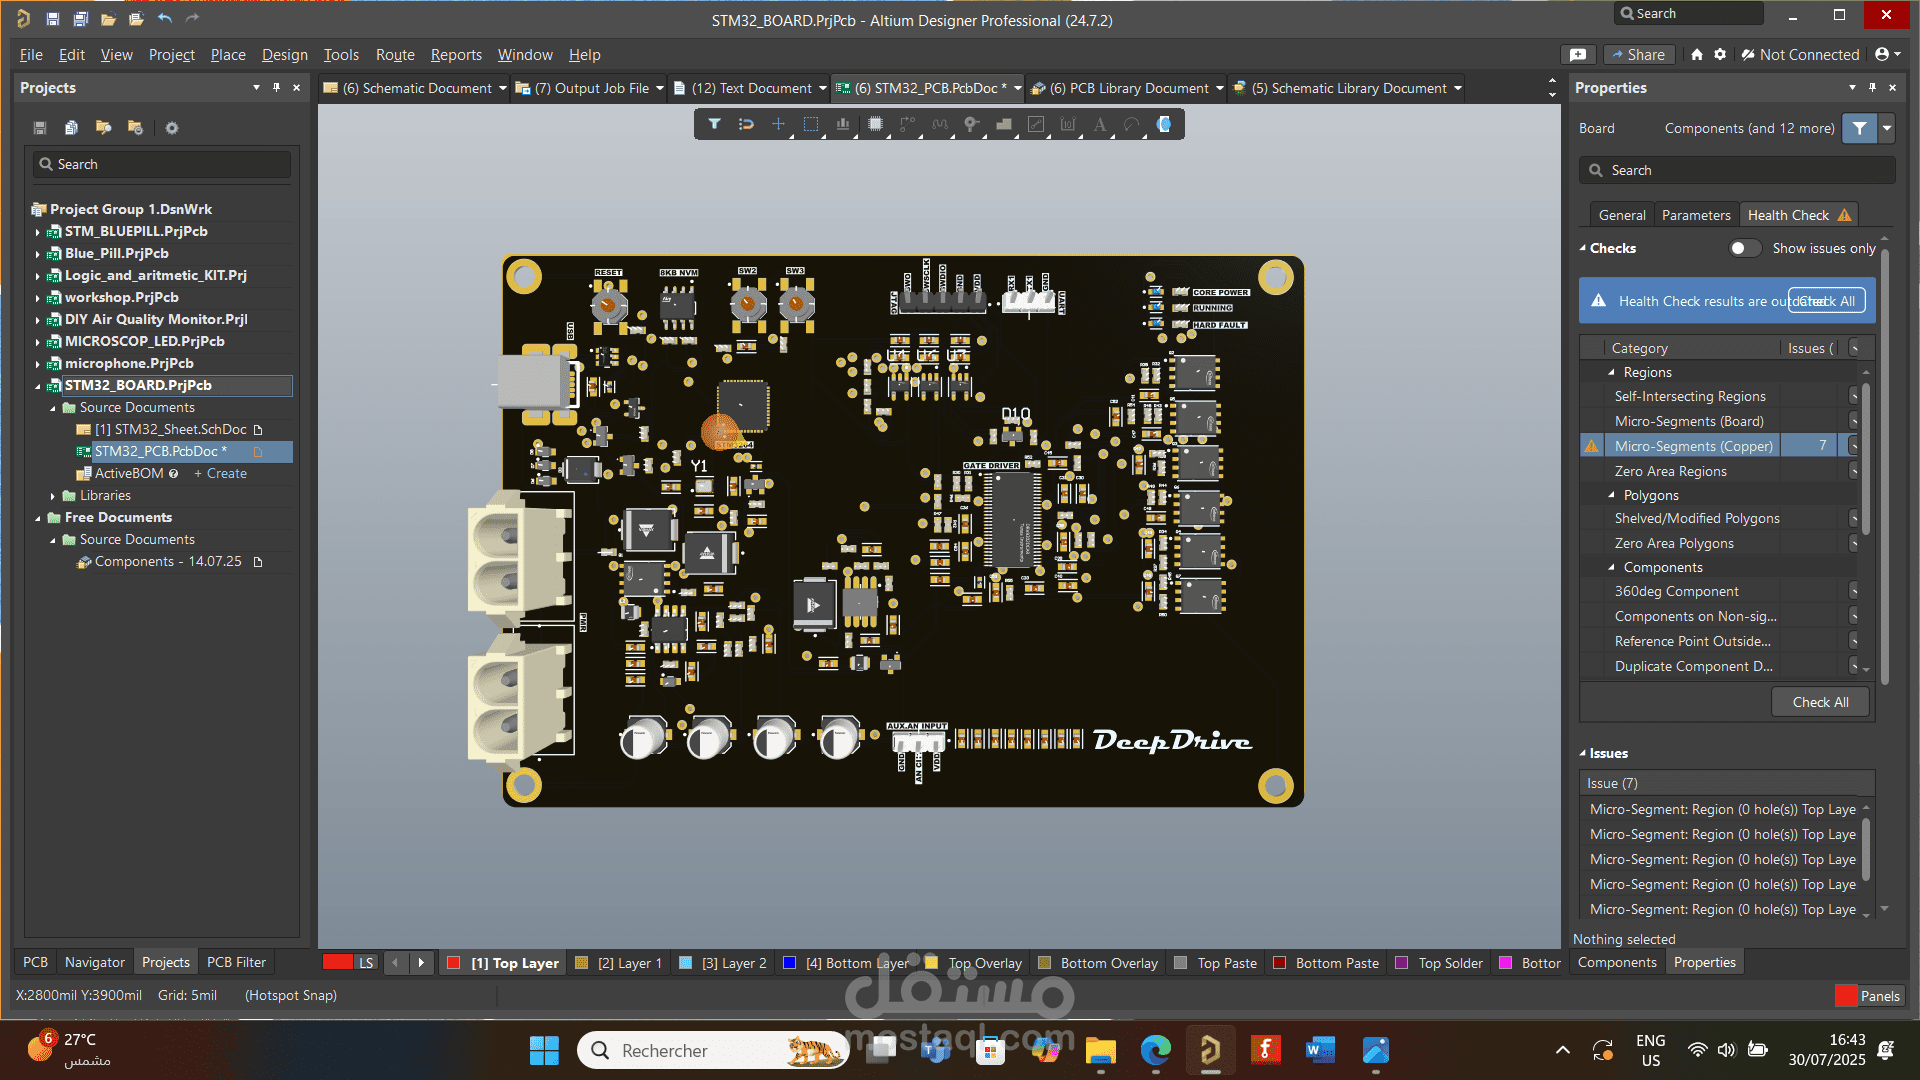Click the Windows Start button

tap(544, 1050)
